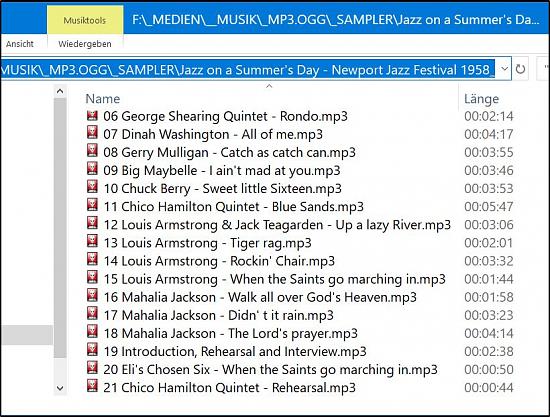Select 07 Dinah Washington - All of me.mp3
The height and width of the screenshot is (417, 550).
tap(213, 134)
